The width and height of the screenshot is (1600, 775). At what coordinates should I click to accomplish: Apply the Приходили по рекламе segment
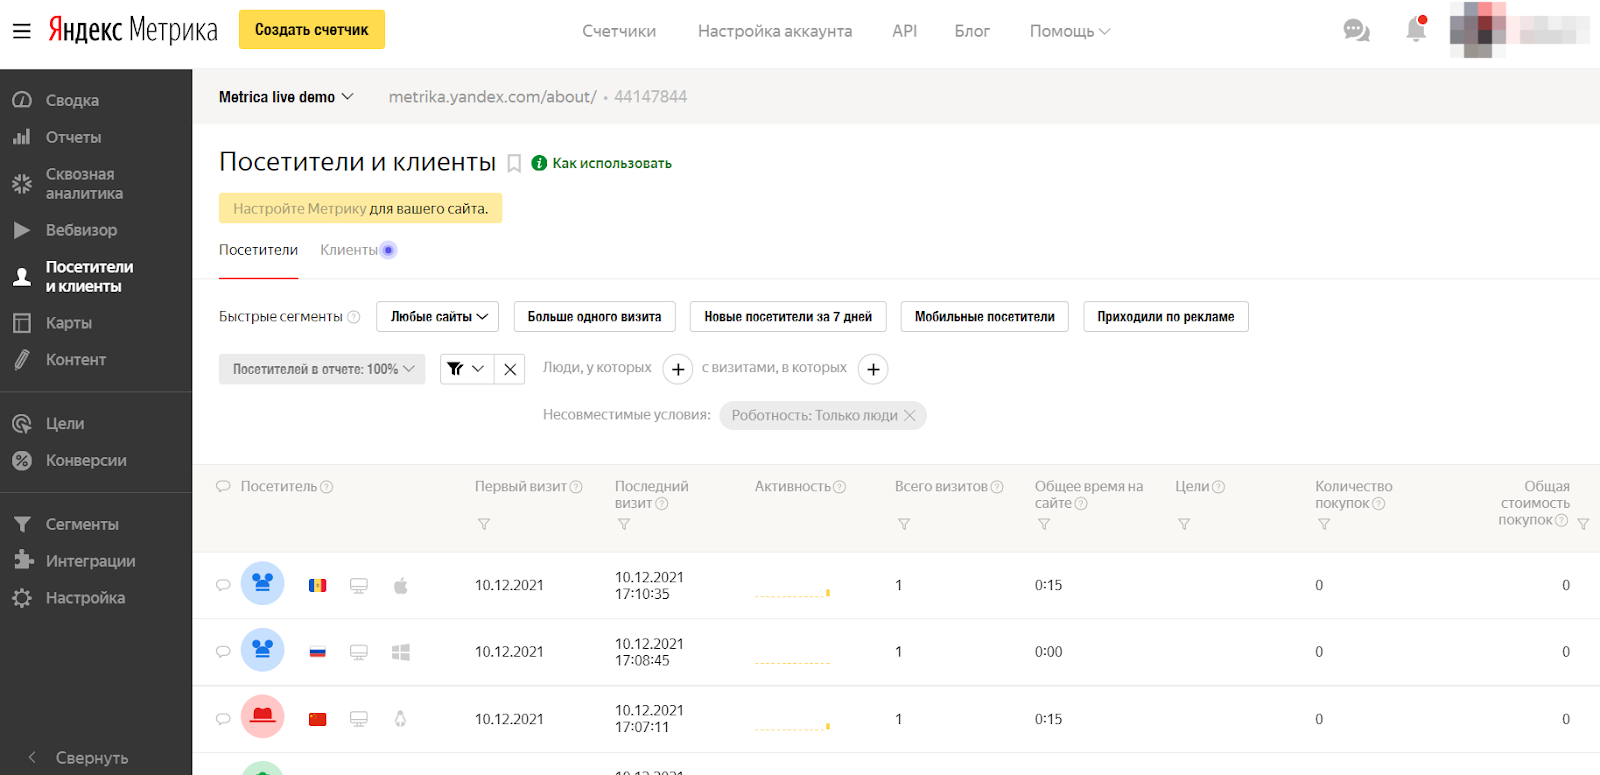point(1166,317)
